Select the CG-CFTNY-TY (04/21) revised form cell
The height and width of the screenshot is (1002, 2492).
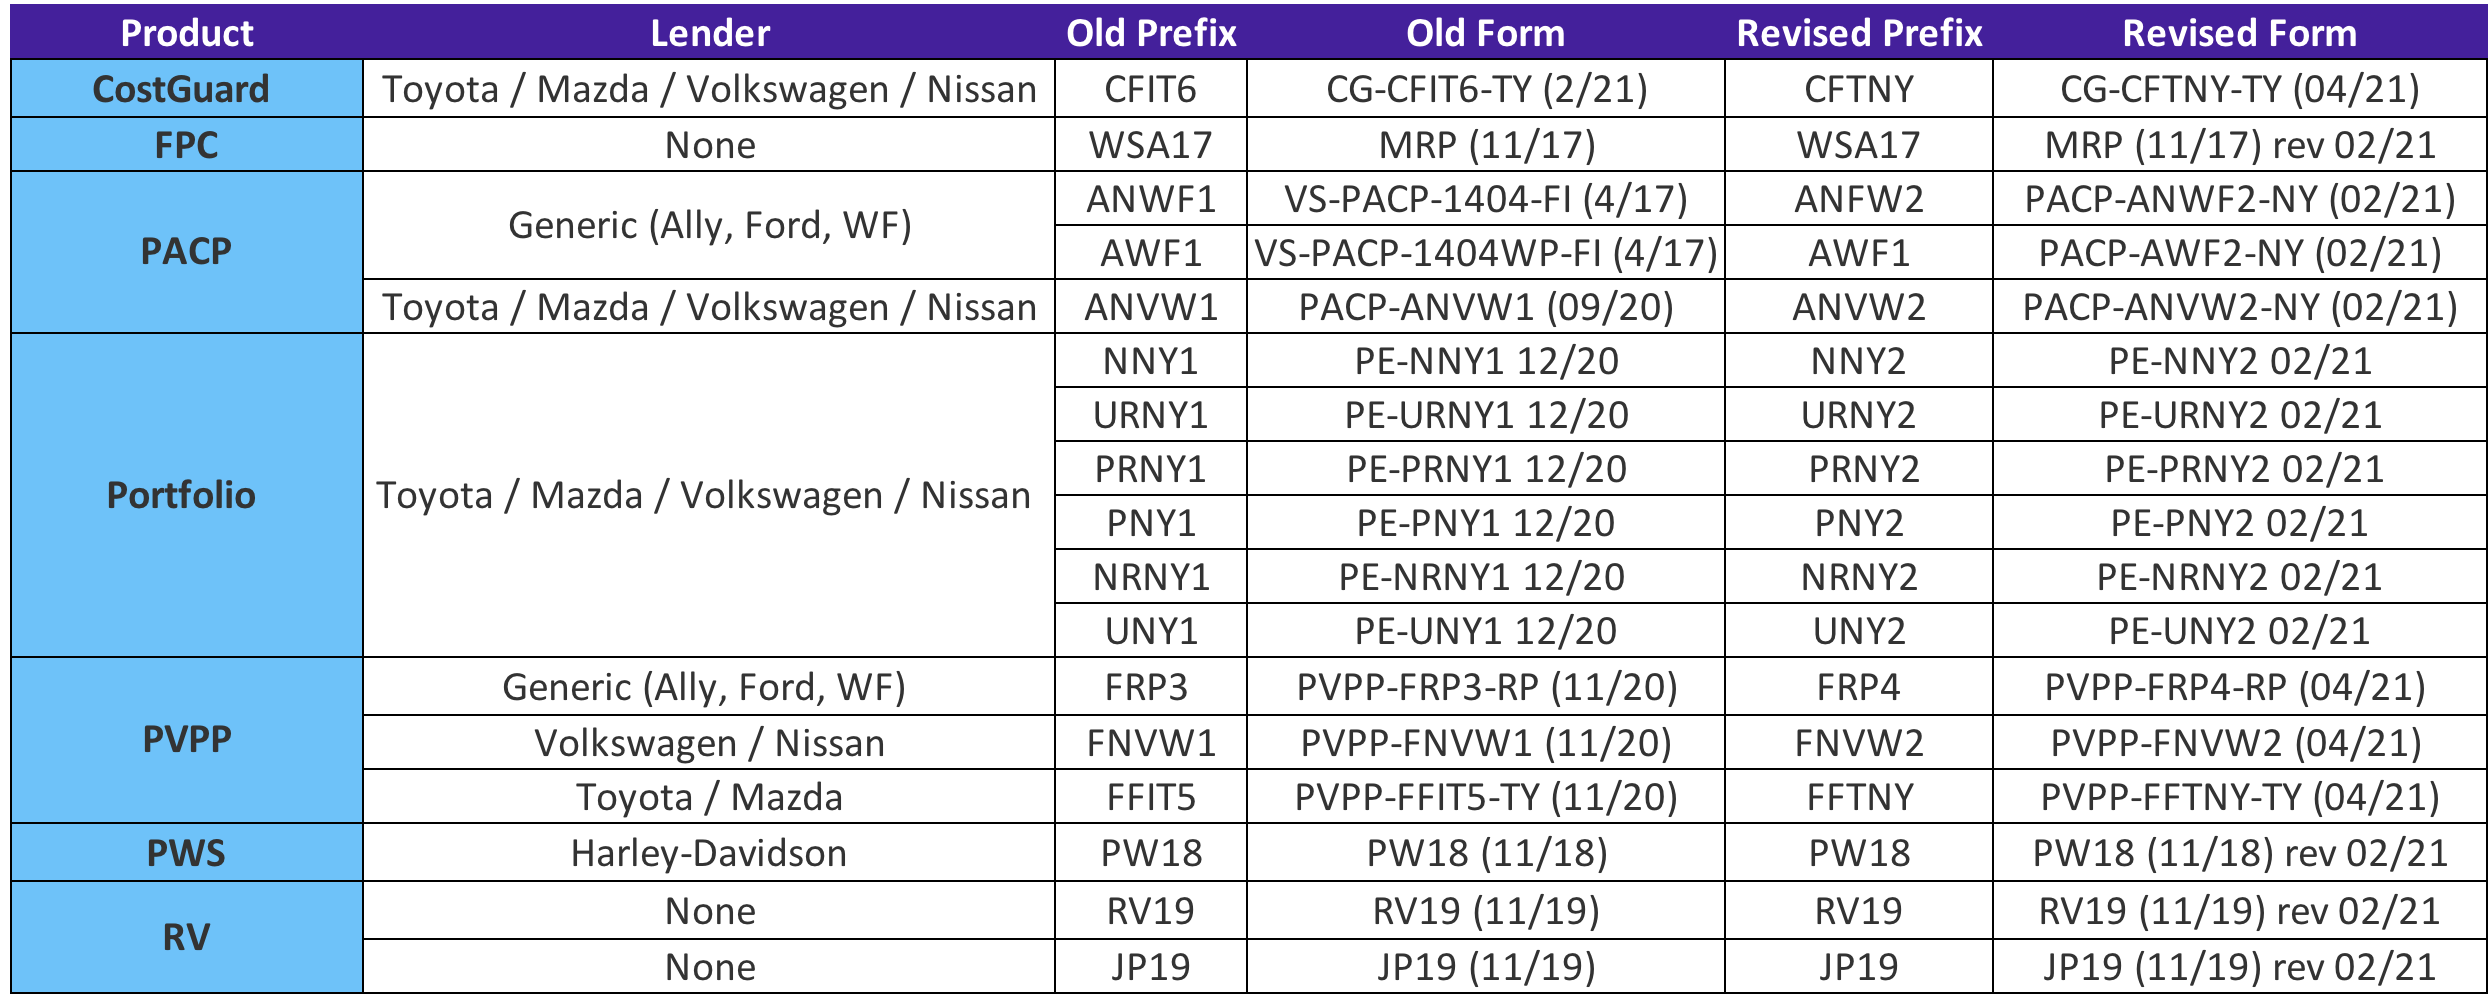pyautogui.click(x=2239, y=89)
